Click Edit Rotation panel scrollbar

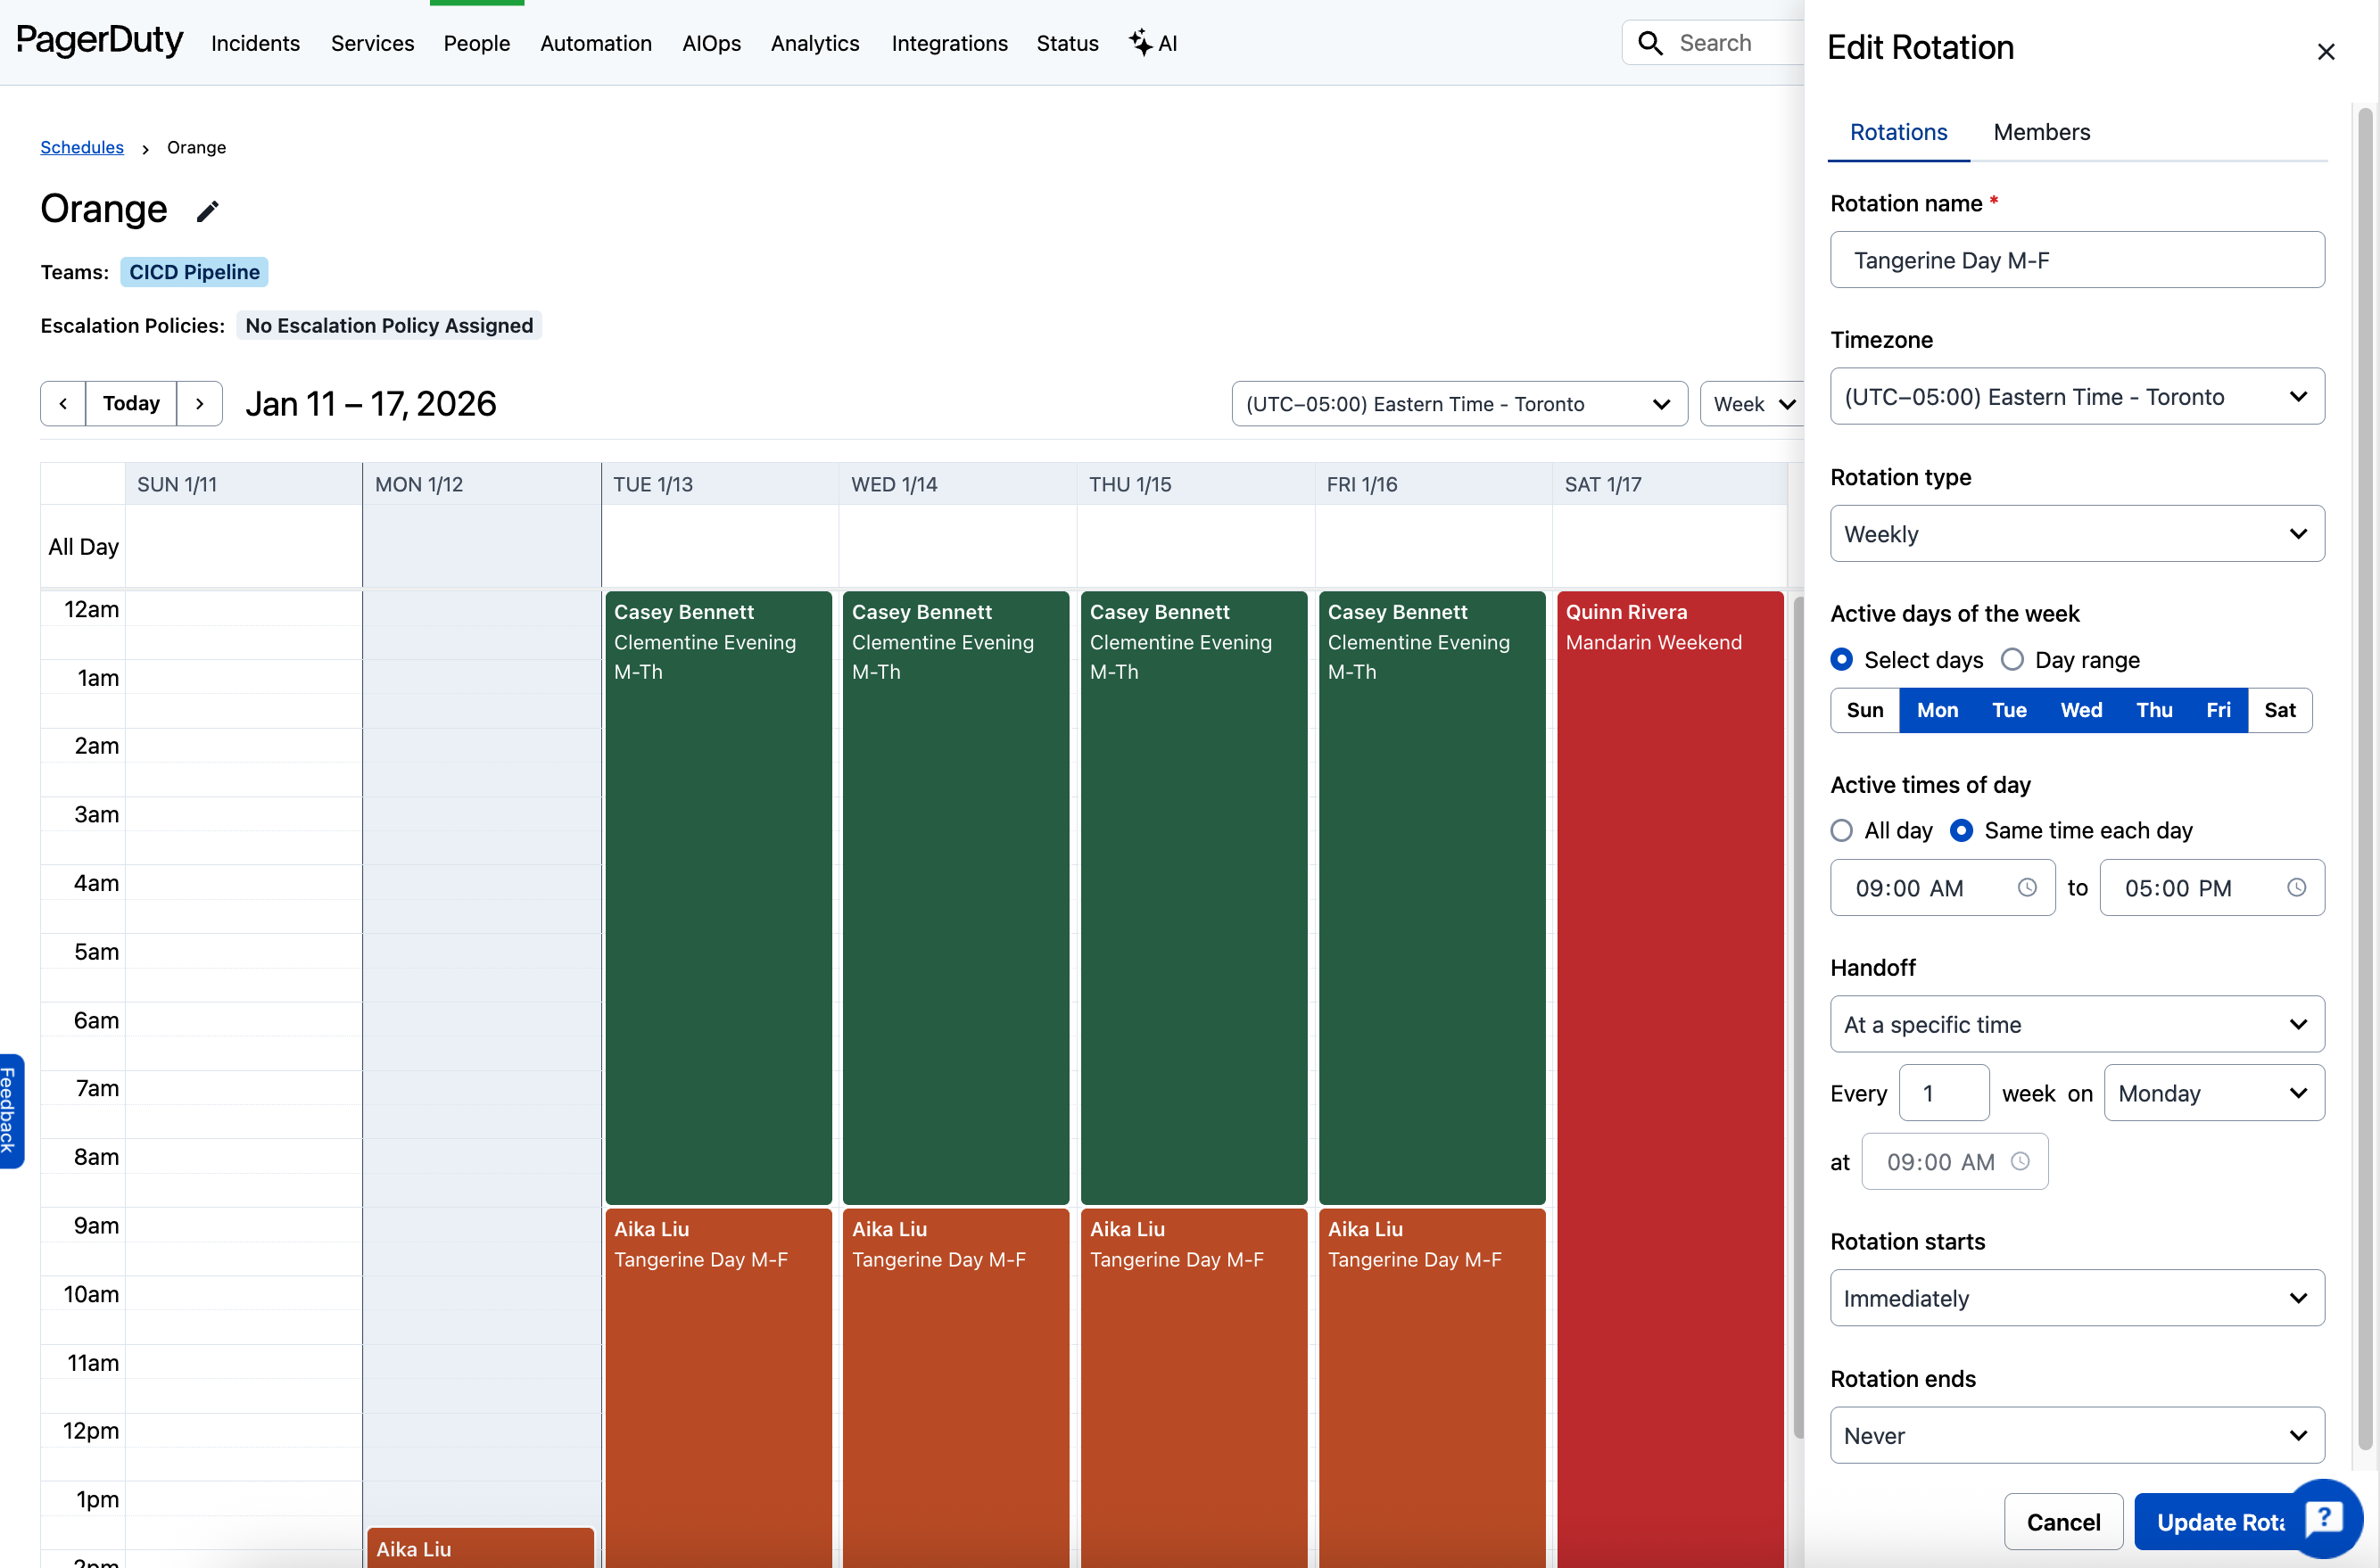click(2365, 780)
